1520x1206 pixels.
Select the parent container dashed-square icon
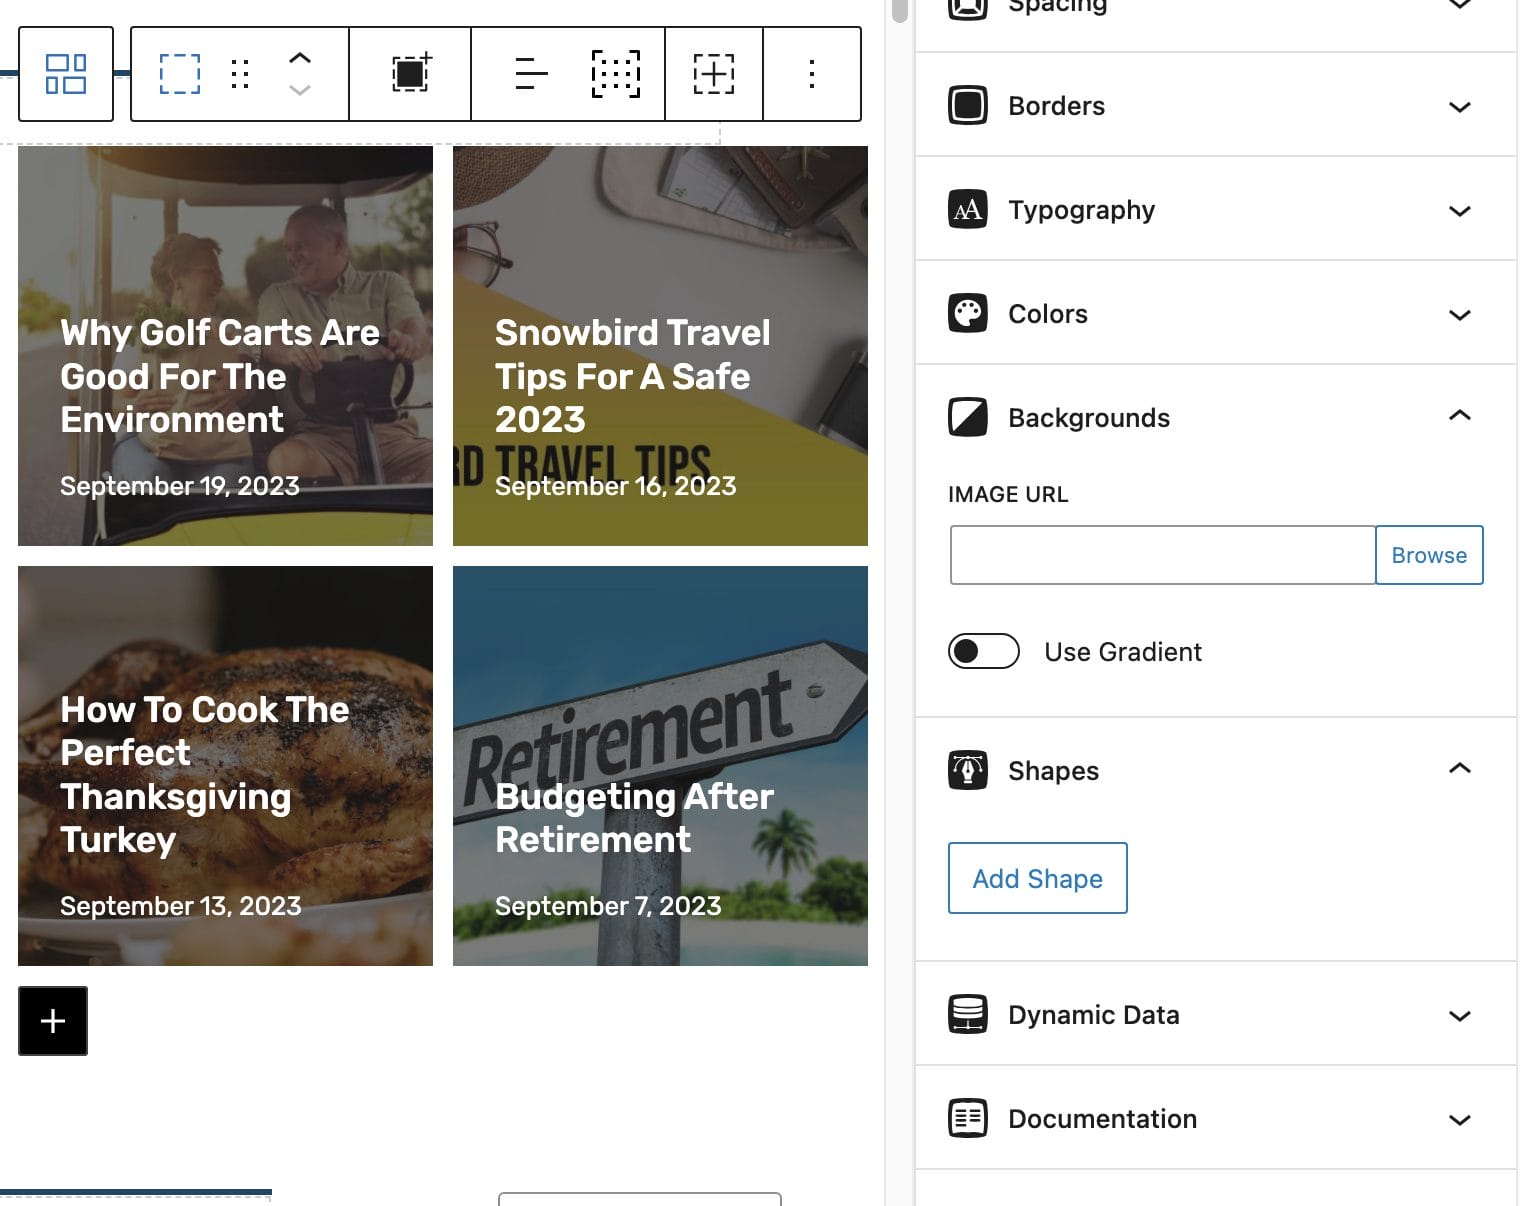[180, 74]
